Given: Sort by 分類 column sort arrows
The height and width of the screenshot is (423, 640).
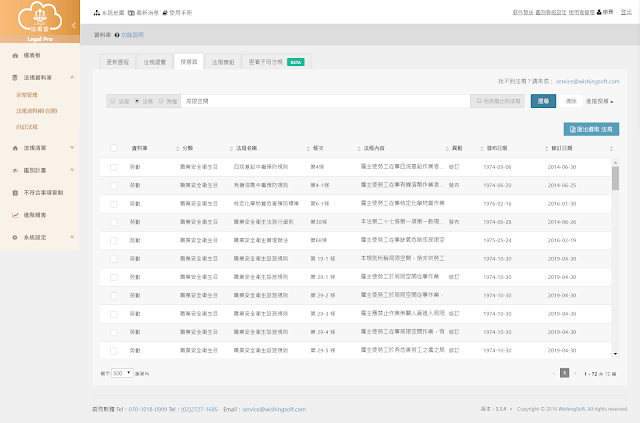Looking at the screenshot, I should 231,149.
